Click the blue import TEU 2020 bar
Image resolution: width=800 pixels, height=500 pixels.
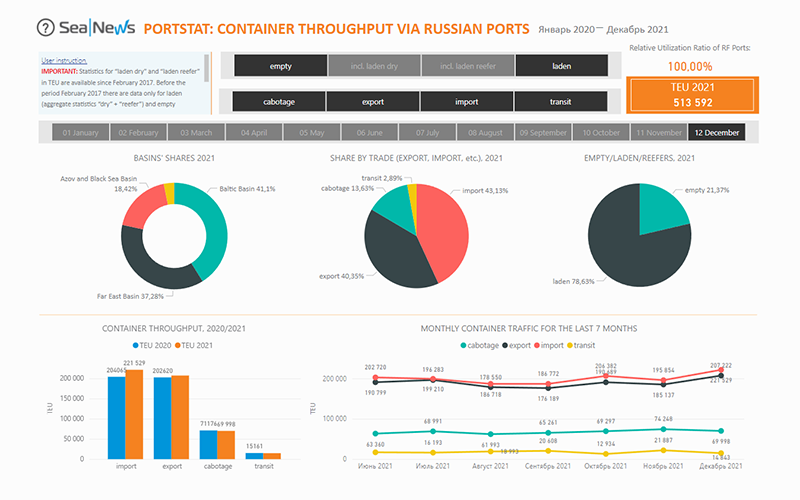116,417
